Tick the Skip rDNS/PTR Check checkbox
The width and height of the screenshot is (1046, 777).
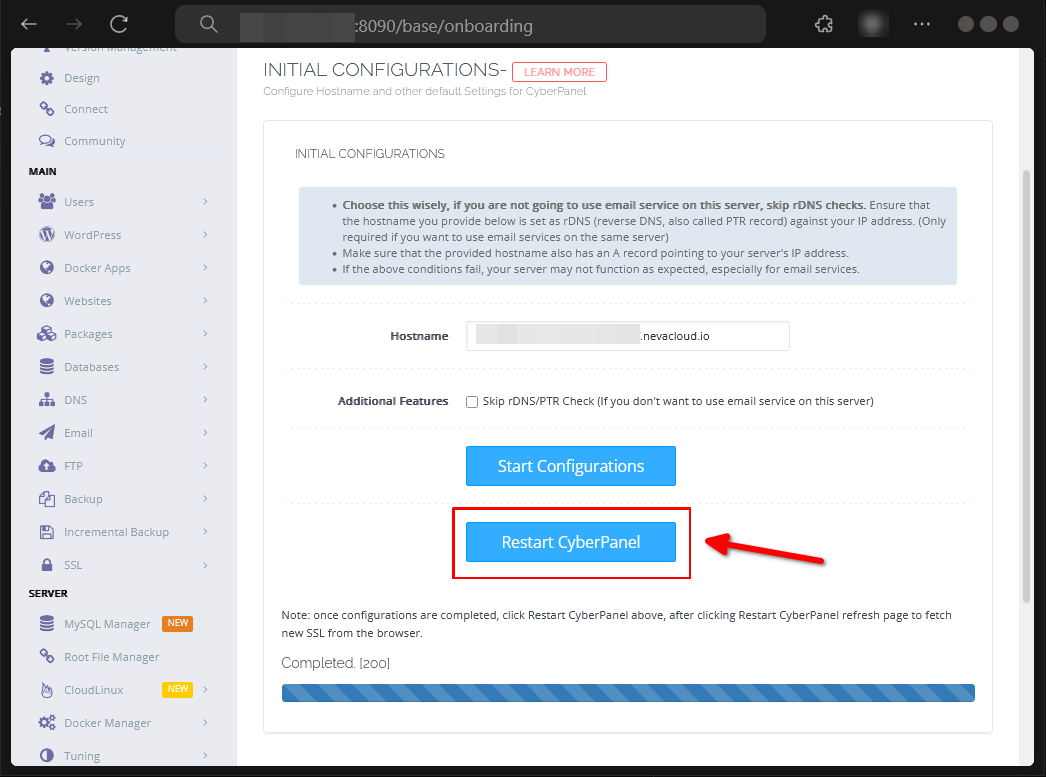click(x=472, y=402)
